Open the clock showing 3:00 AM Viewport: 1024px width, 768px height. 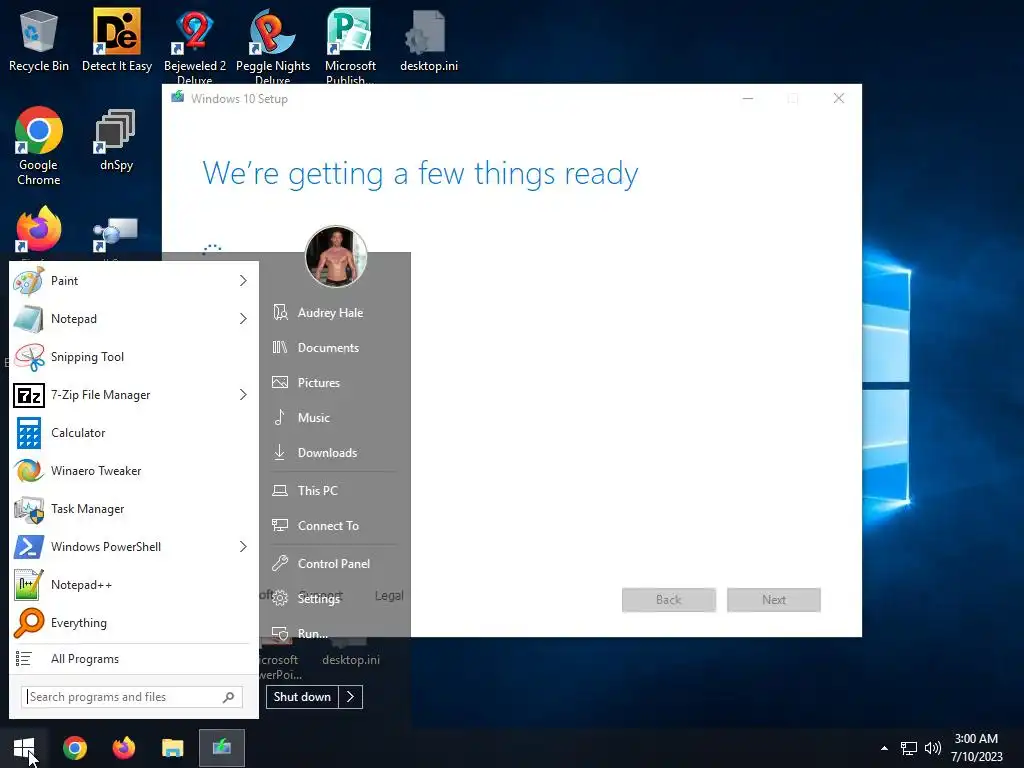(x=976, y=748)
